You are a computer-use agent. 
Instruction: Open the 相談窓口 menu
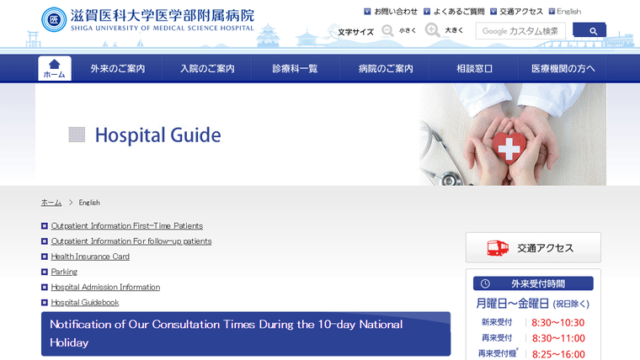pyautogui.click(x=474, y=69)
